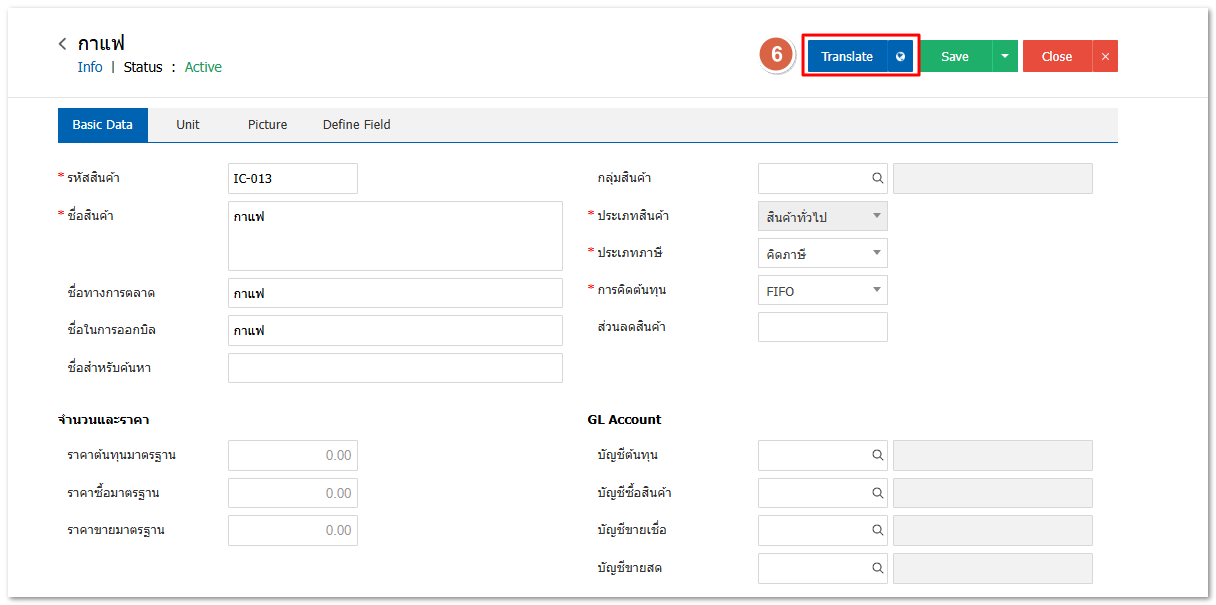Click search icon in กลุ่มสินค้า field
Screen dimensions: 1216x605
[877, 178]
